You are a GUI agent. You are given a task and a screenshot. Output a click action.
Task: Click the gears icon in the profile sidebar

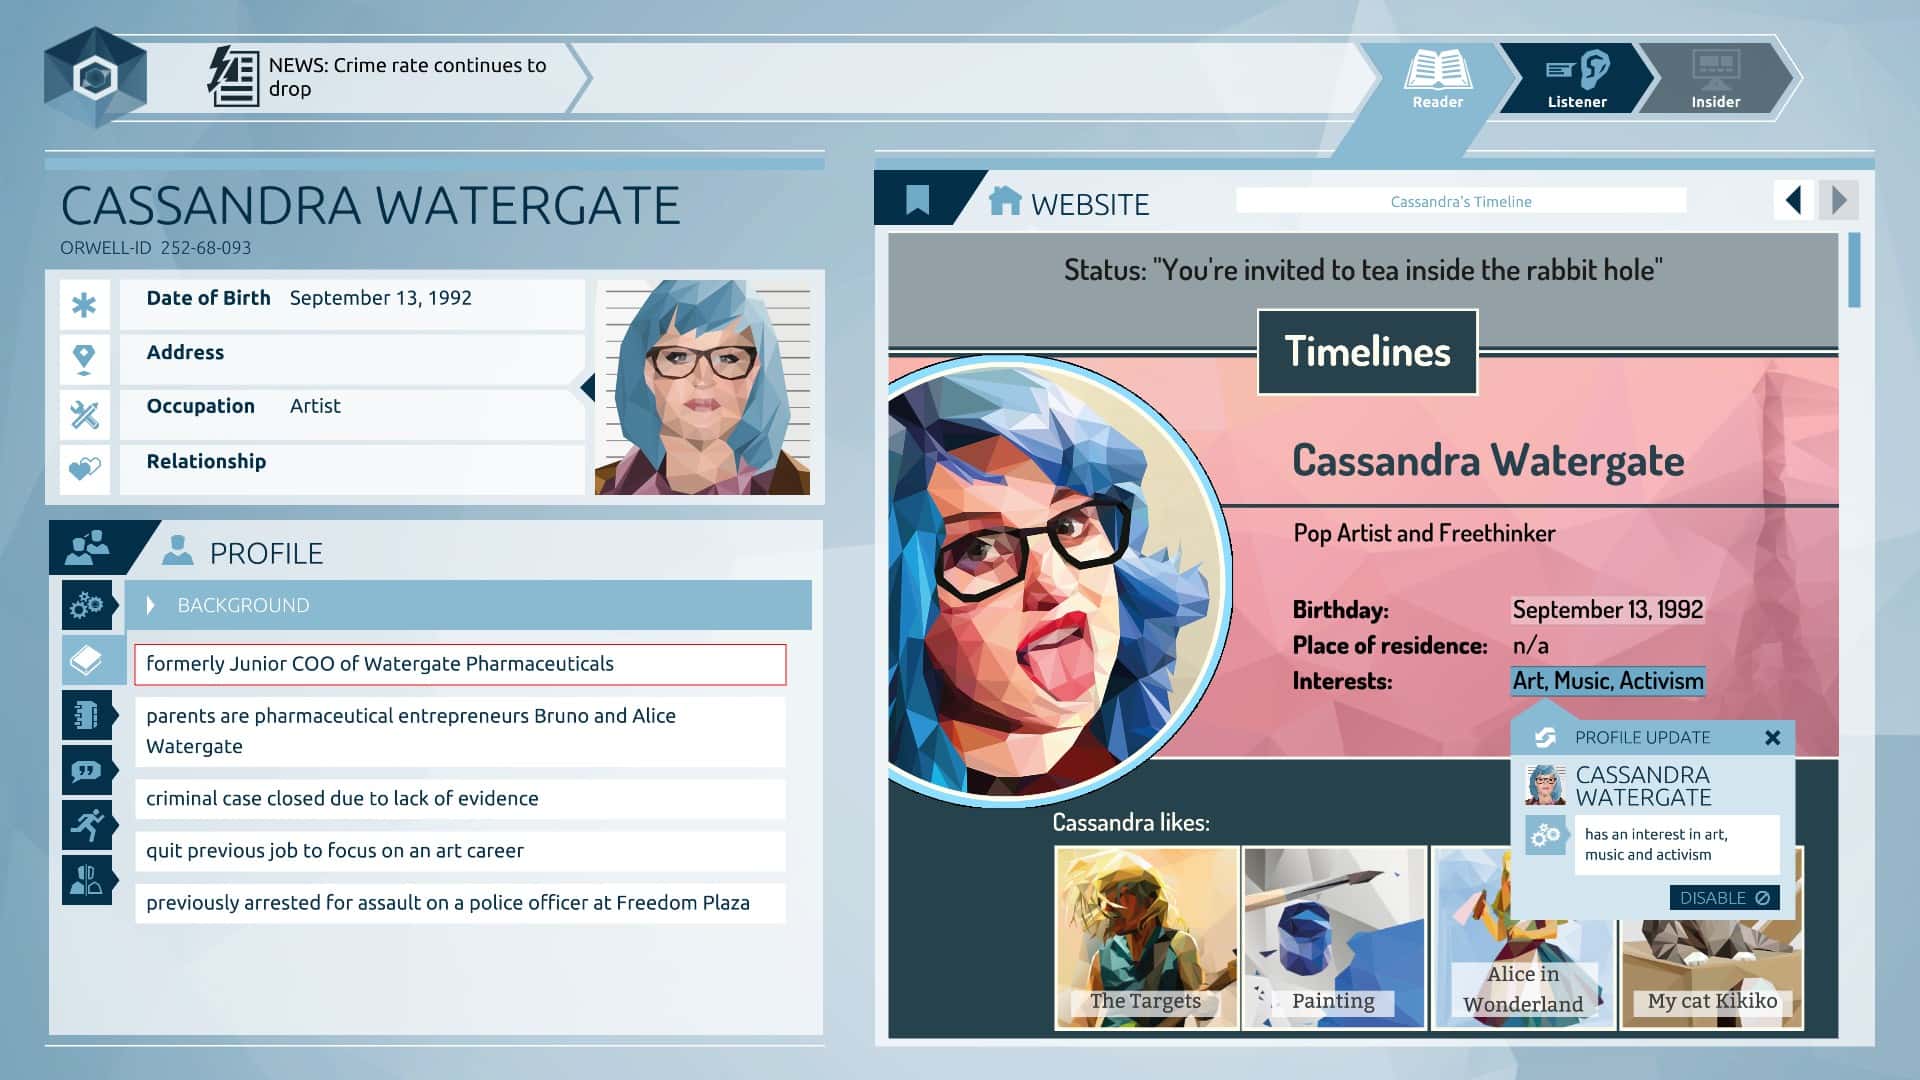click(x=88, y=604)
